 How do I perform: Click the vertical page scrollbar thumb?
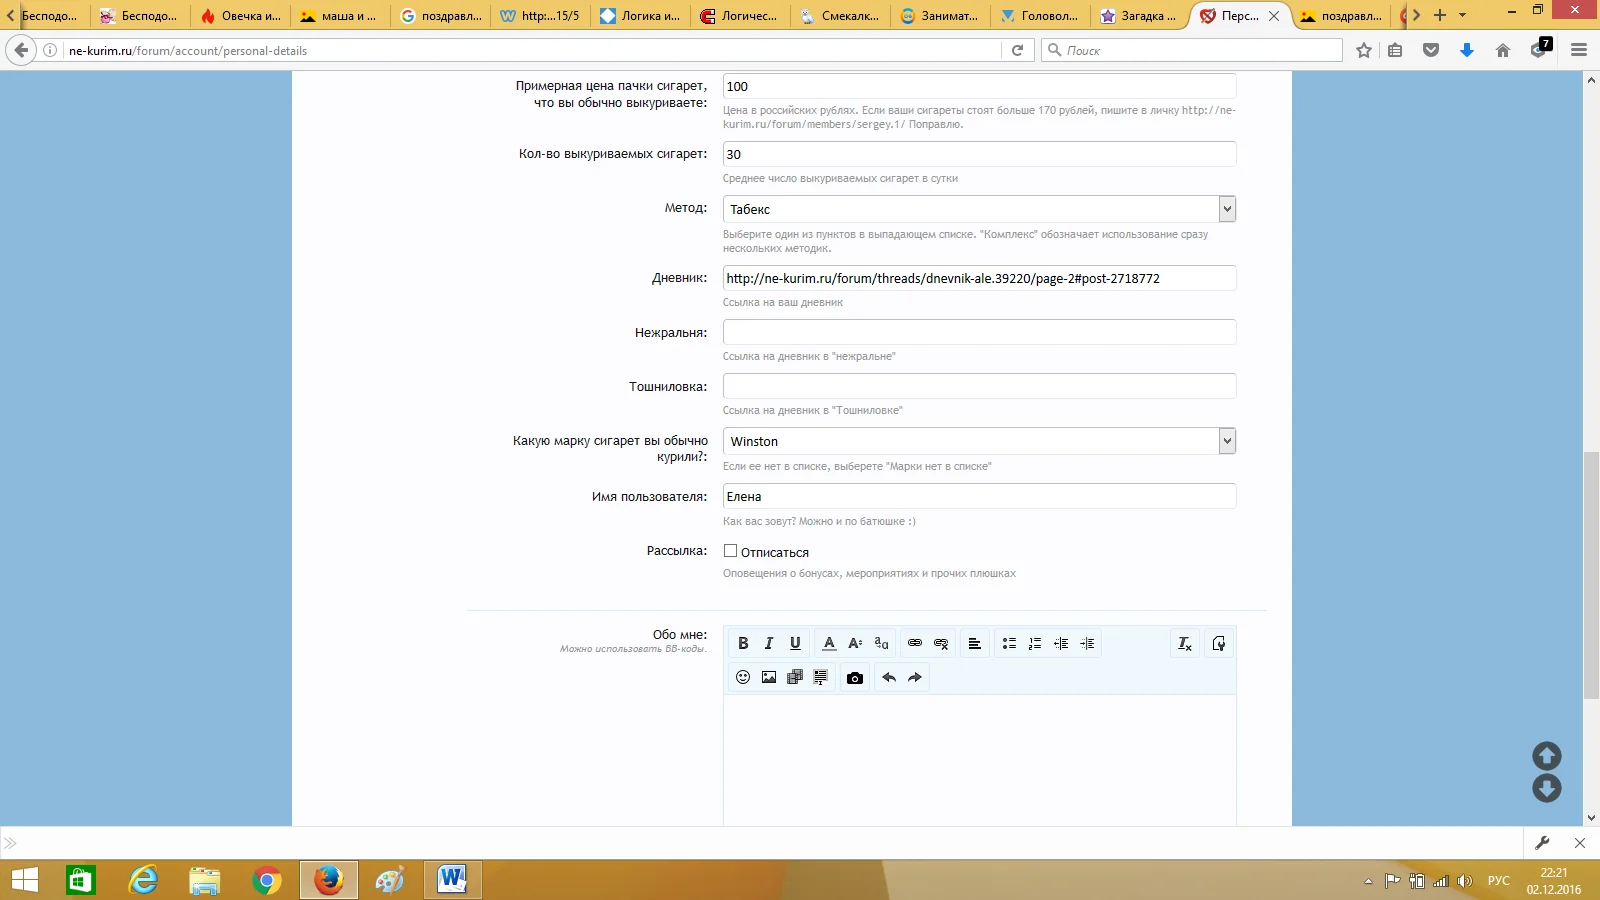tap(1590, 575)
